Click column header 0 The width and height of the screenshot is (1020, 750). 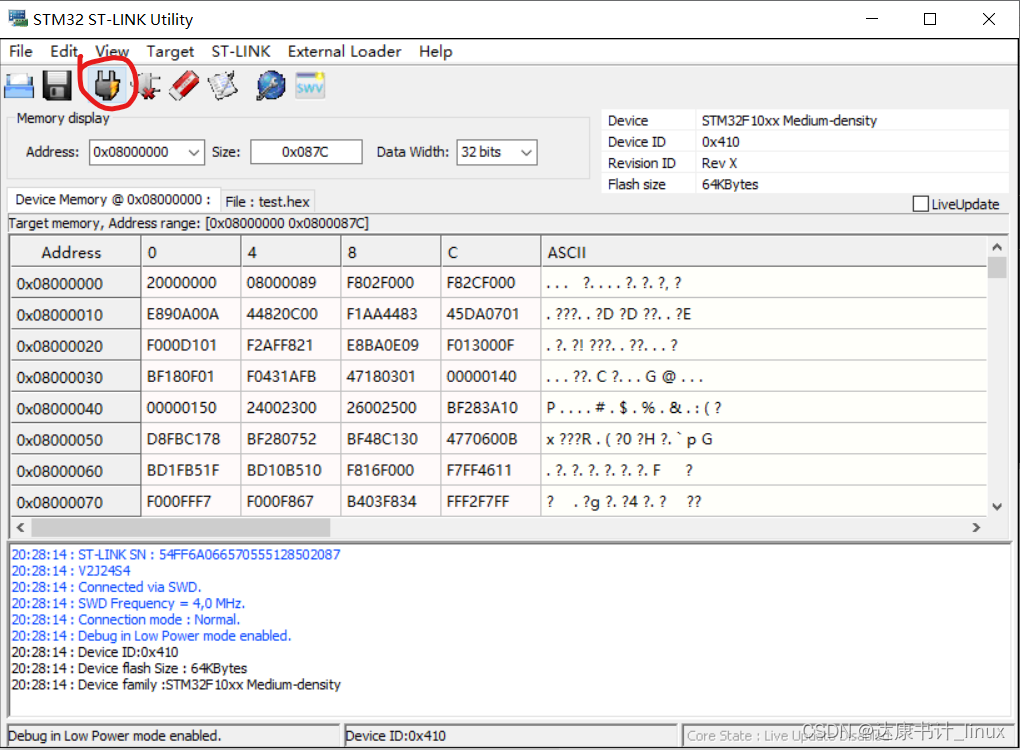pos(191,252)
